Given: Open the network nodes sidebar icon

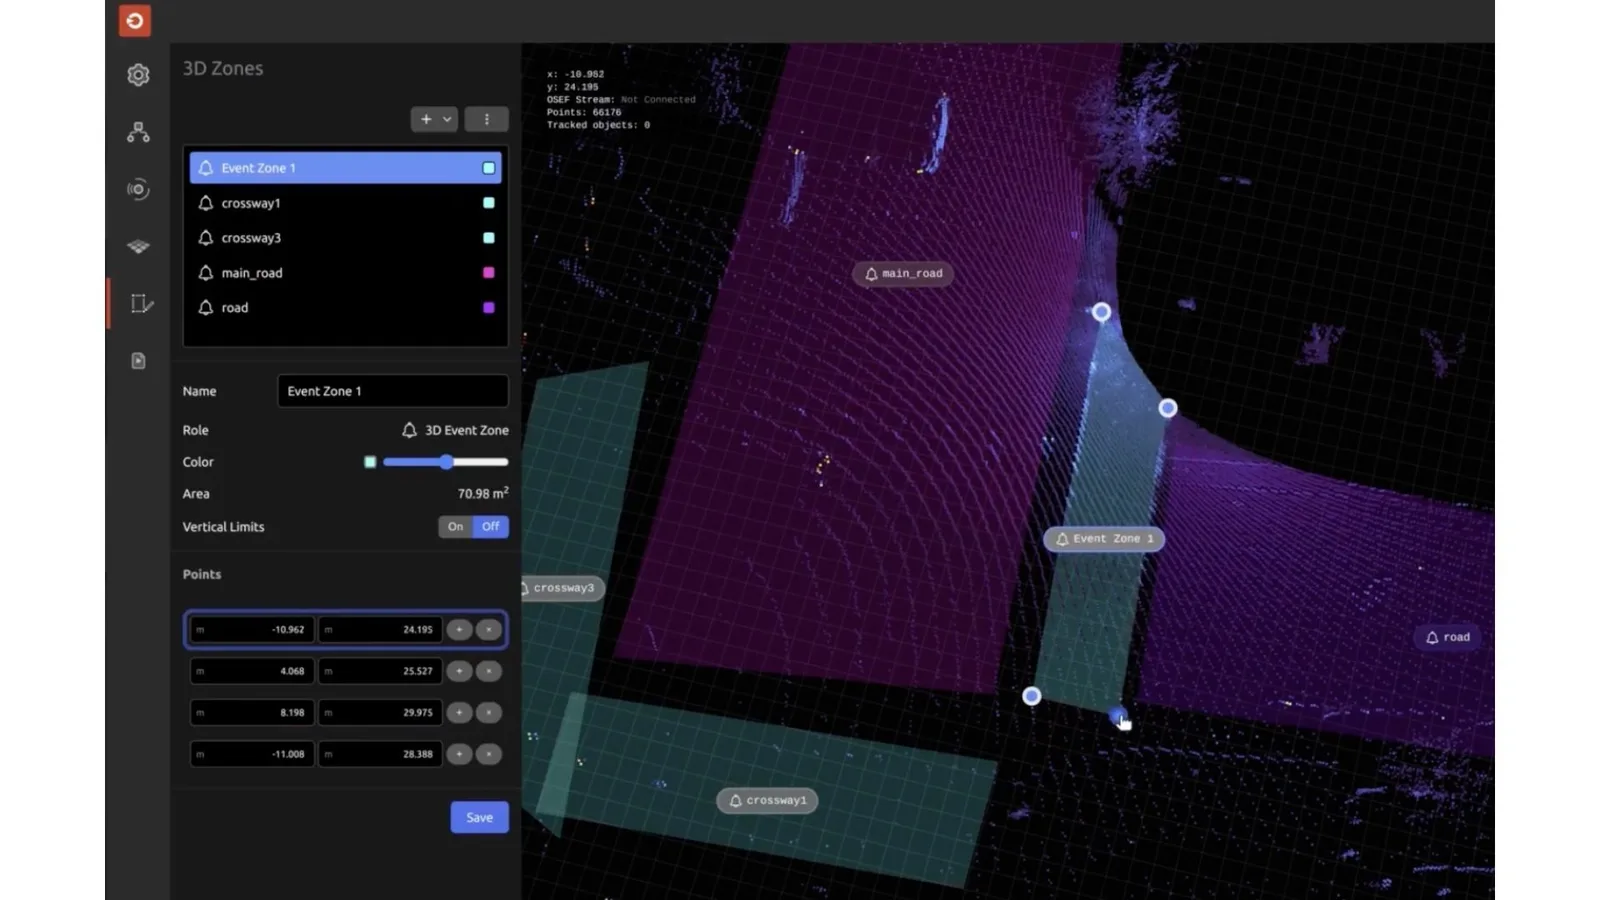Looking at the screenshot, I should (x=138, y=132).
